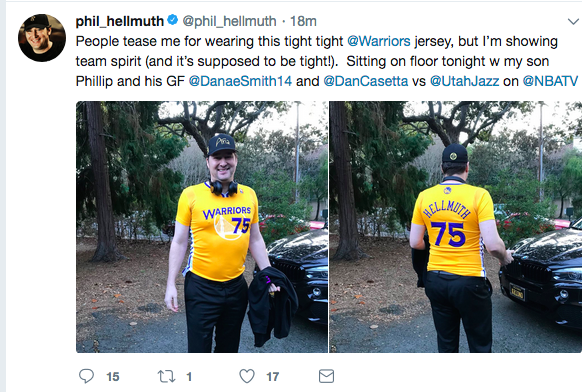Expand the tweet options chevron menu
Screen dimensions: 582x392
tap(574, 22)
